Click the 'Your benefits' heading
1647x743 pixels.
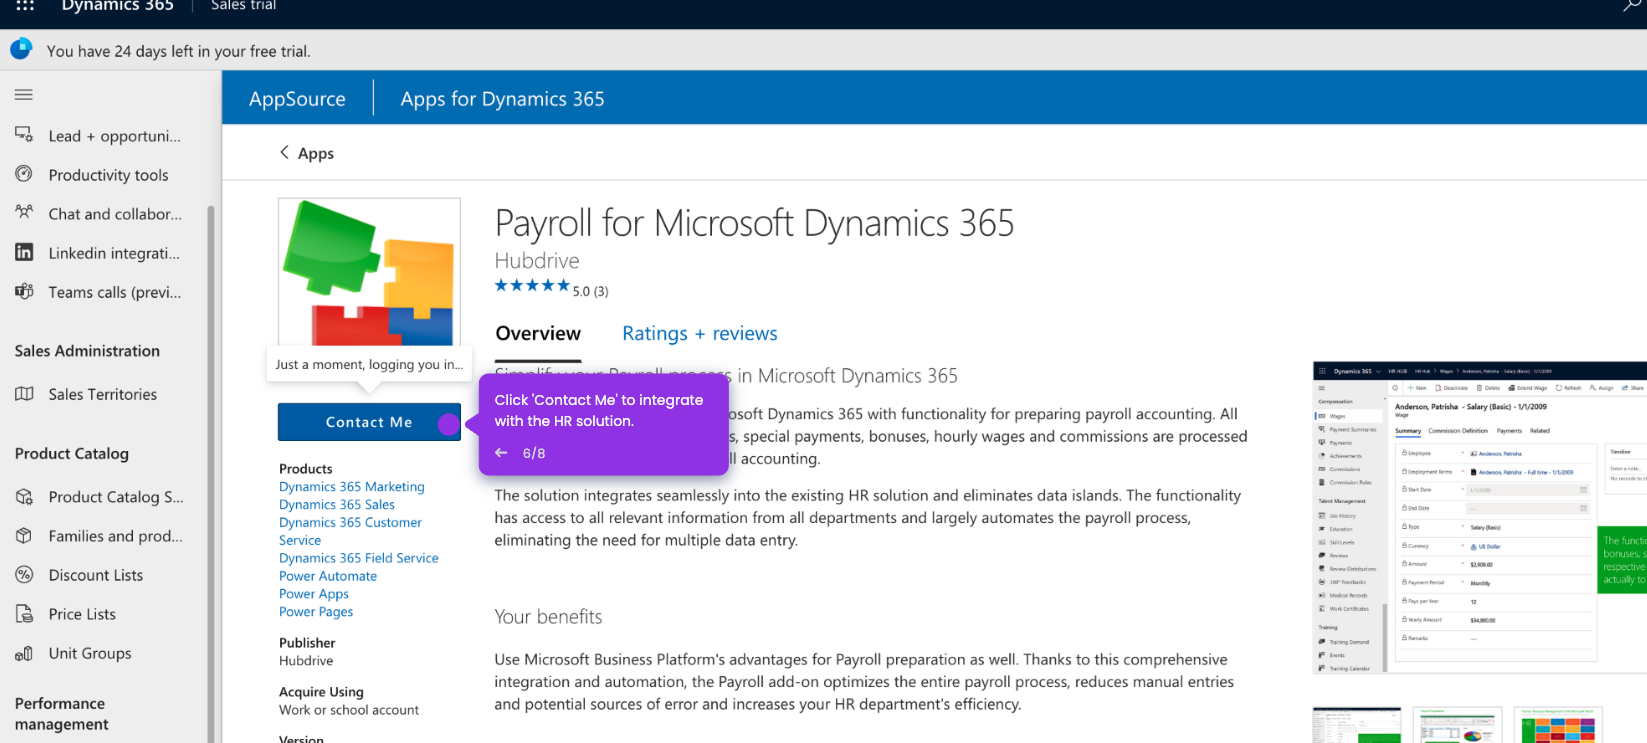[x=548, y=617]
